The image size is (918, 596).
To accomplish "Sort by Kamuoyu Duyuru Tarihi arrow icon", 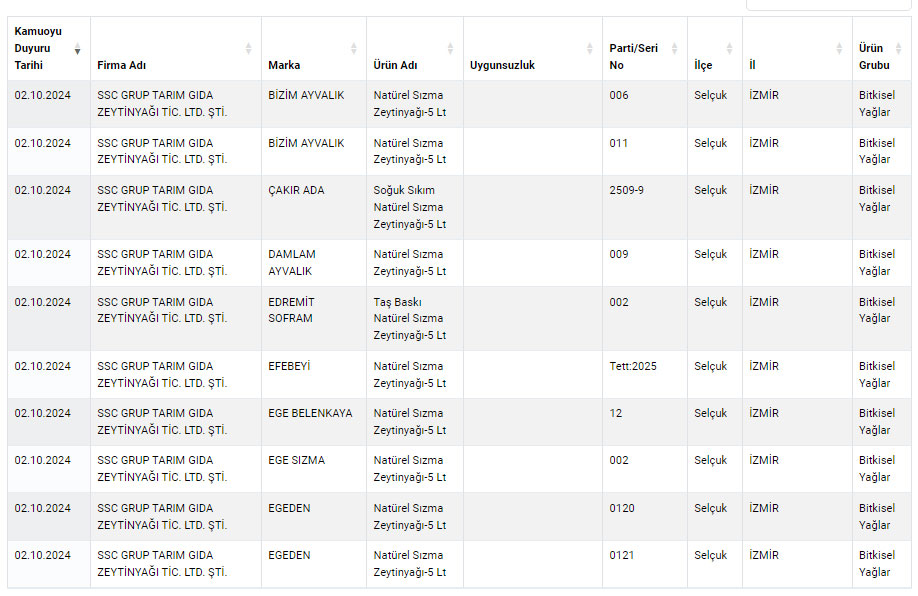I will 77,49.
